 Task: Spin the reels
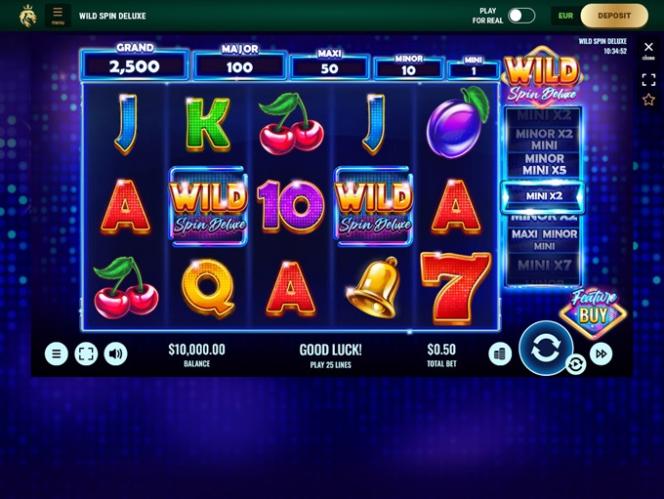tap(545, 349)
